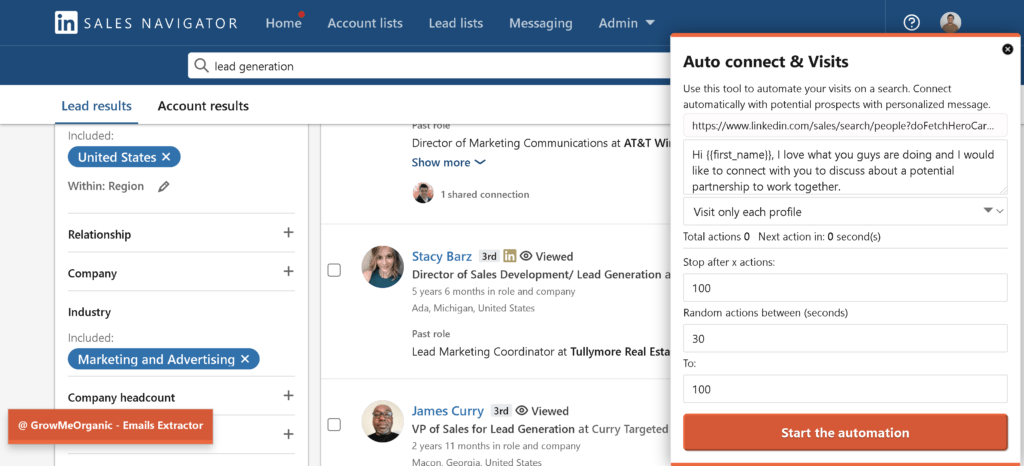Remove the United States filter chip
The image size is (1024, 466).
tap(166, 157)
